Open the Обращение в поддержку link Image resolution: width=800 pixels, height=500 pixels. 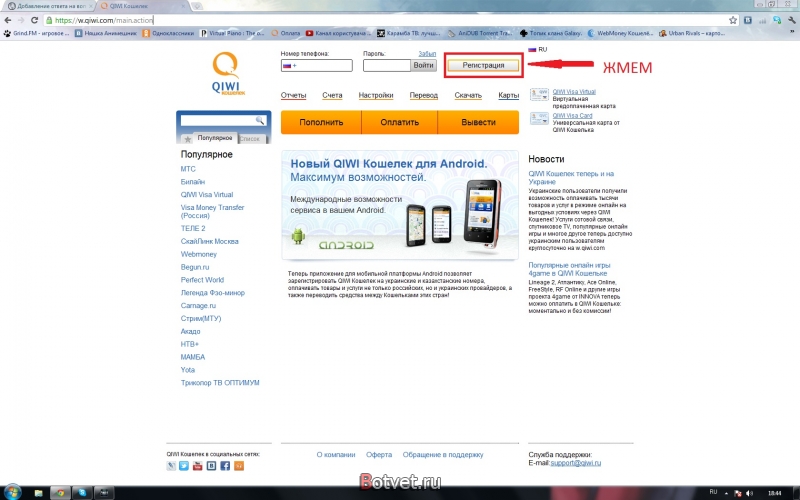coord(443,455)
